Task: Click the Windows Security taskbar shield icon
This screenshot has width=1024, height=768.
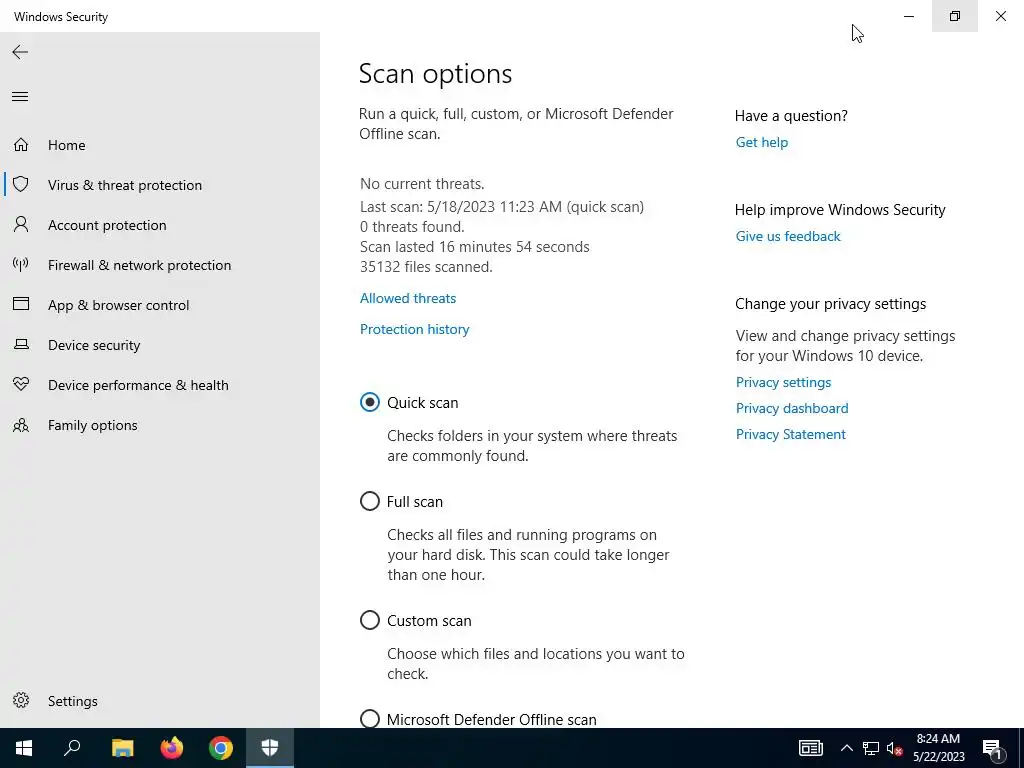Action: (x=270, y=748)
